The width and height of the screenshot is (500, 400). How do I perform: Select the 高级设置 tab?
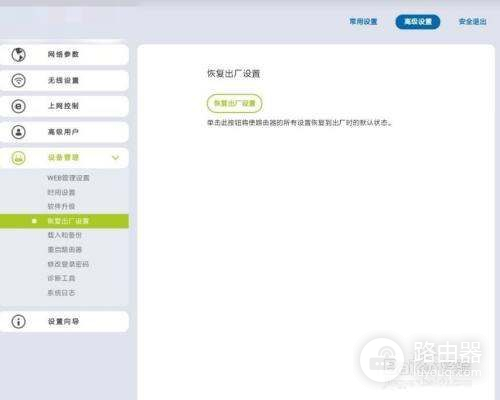418,22
